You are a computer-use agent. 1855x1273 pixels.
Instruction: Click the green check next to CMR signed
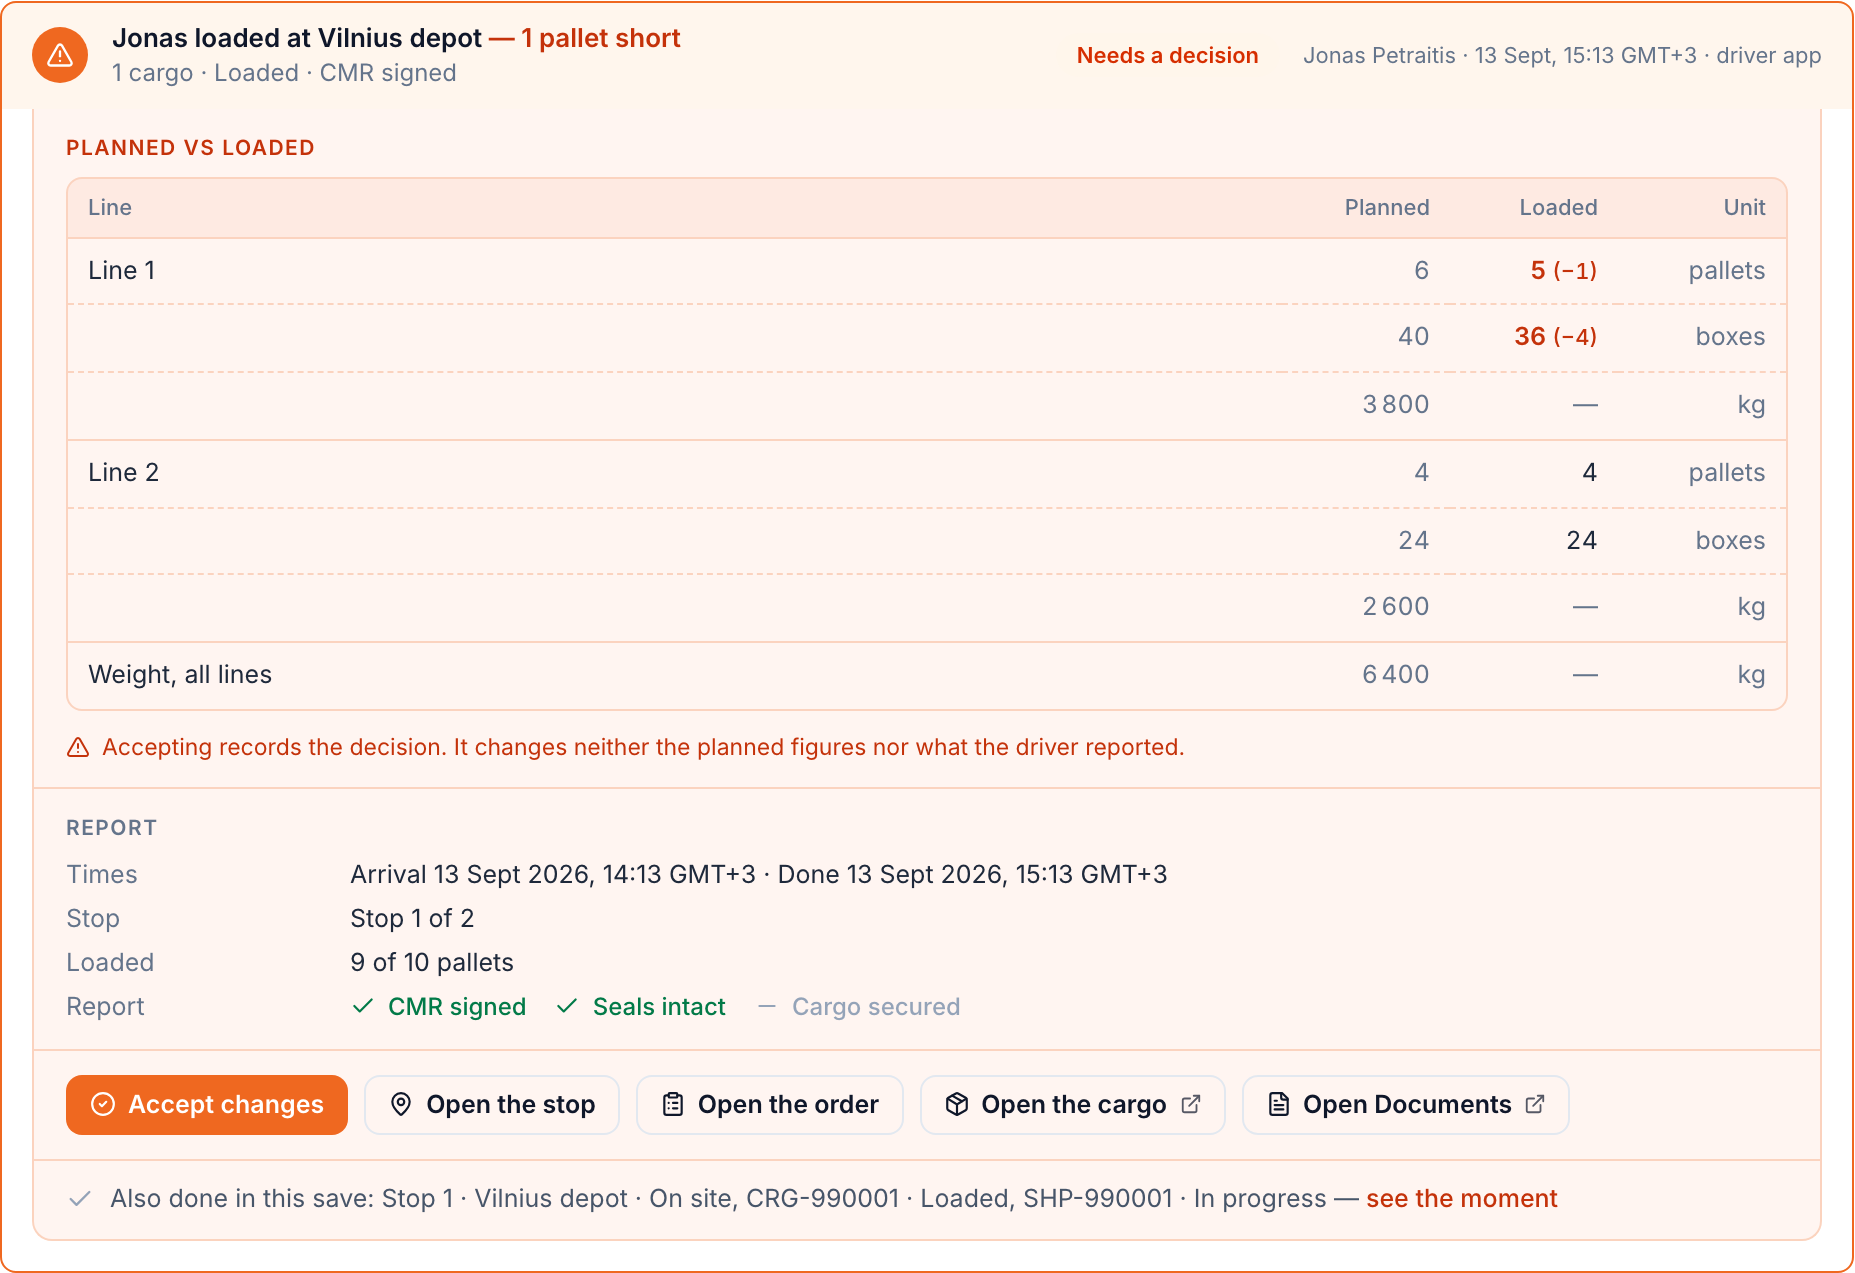tap(363, 1006)
